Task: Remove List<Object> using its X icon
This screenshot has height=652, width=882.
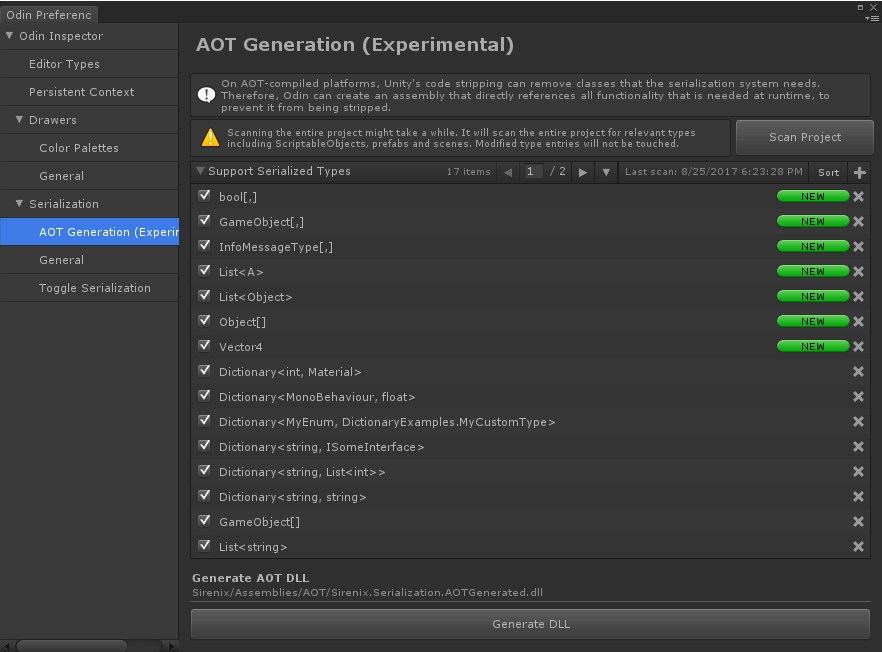Action: click(x=858, y=296)
